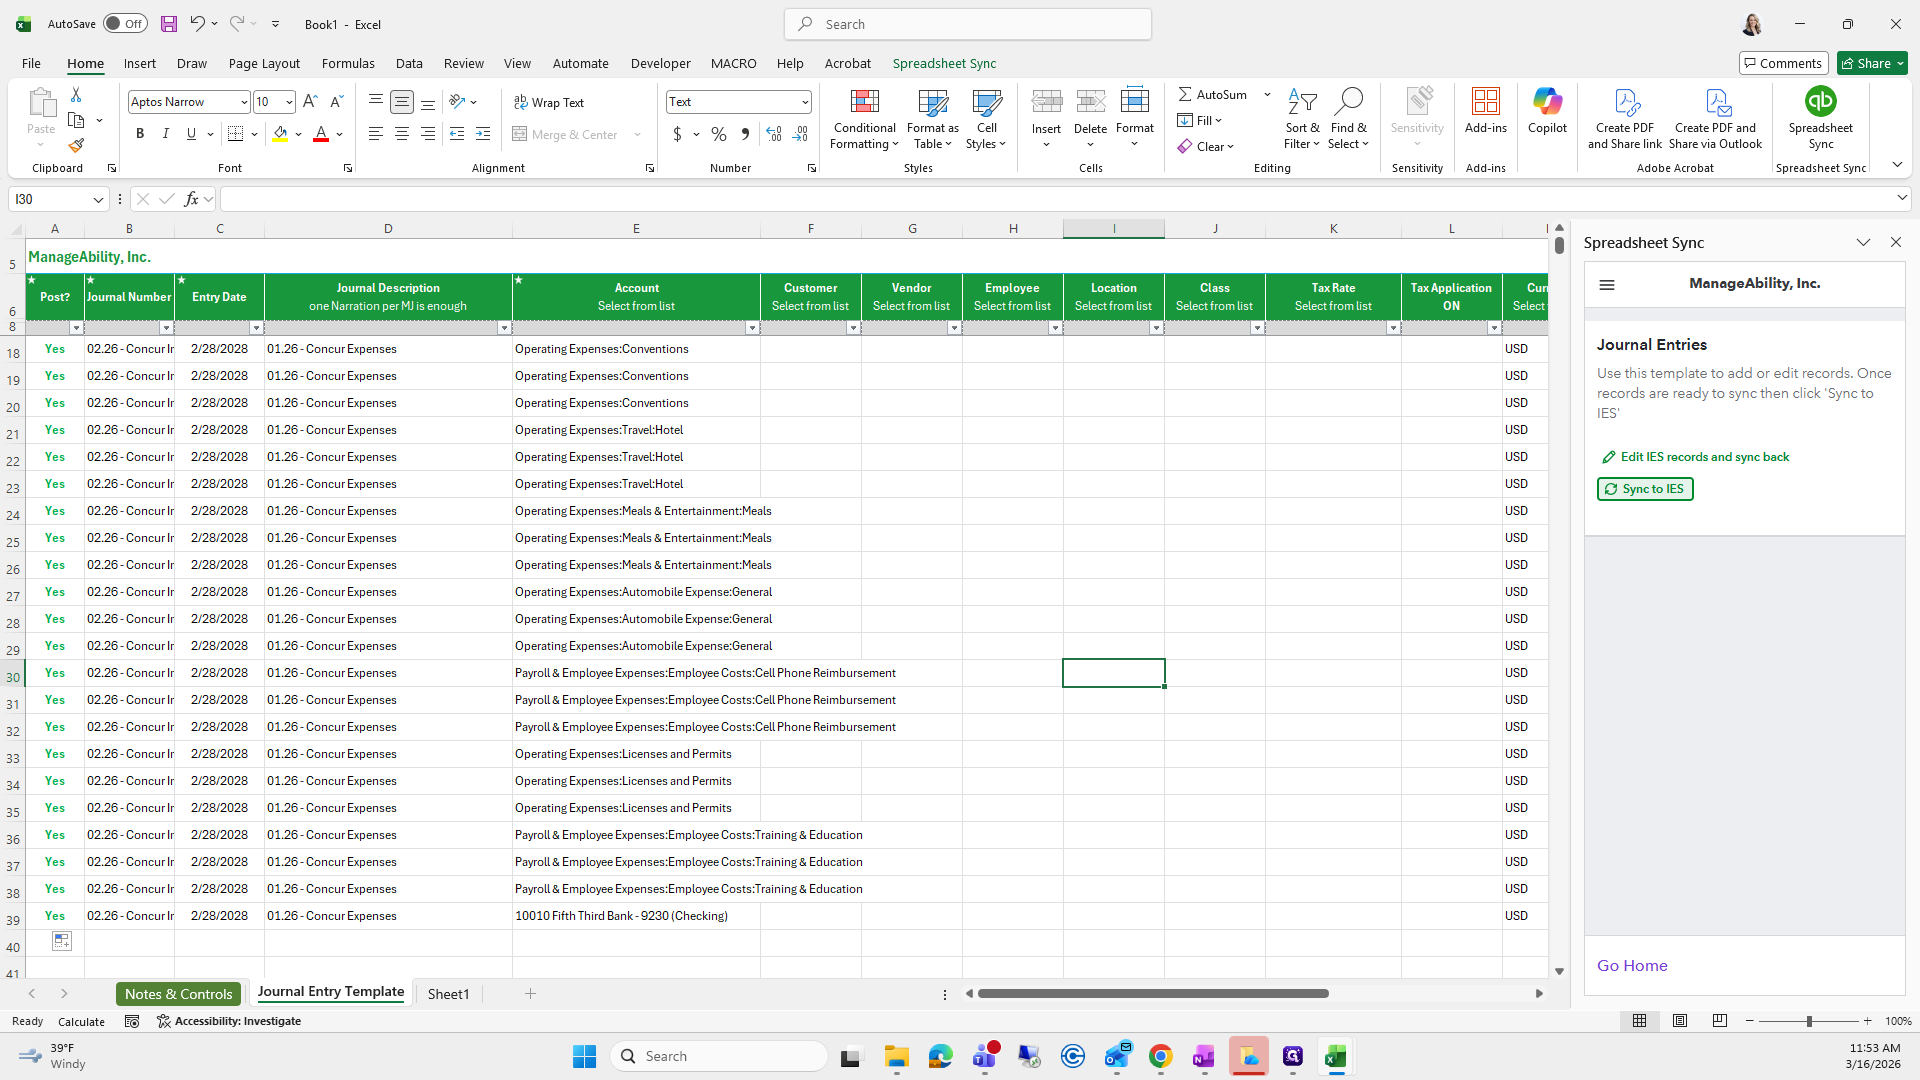This screenshot has width=1920, height=1080.
Task: Open the number format dropdown showing Text
Action: [804, 102]
